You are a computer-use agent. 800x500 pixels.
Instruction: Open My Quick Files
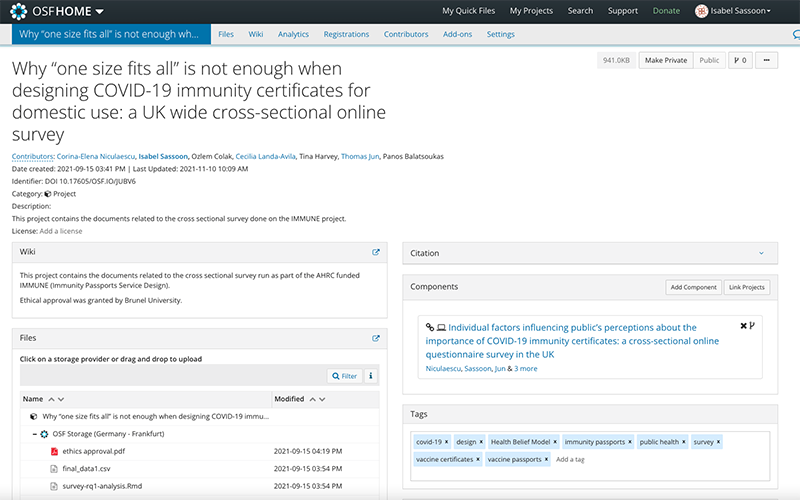[468, 11]
